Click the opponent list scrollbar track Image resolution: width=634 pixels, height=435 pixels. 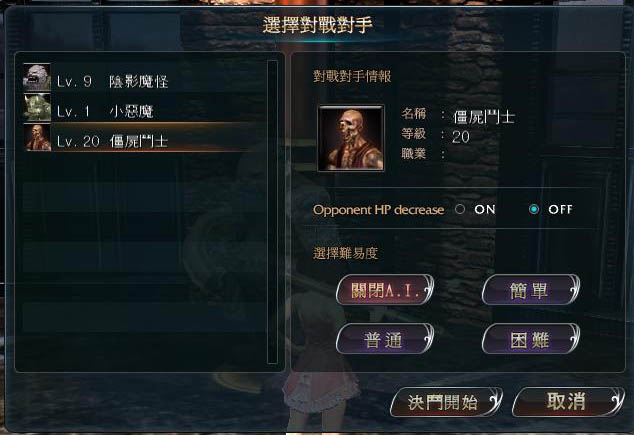[273, 212]
